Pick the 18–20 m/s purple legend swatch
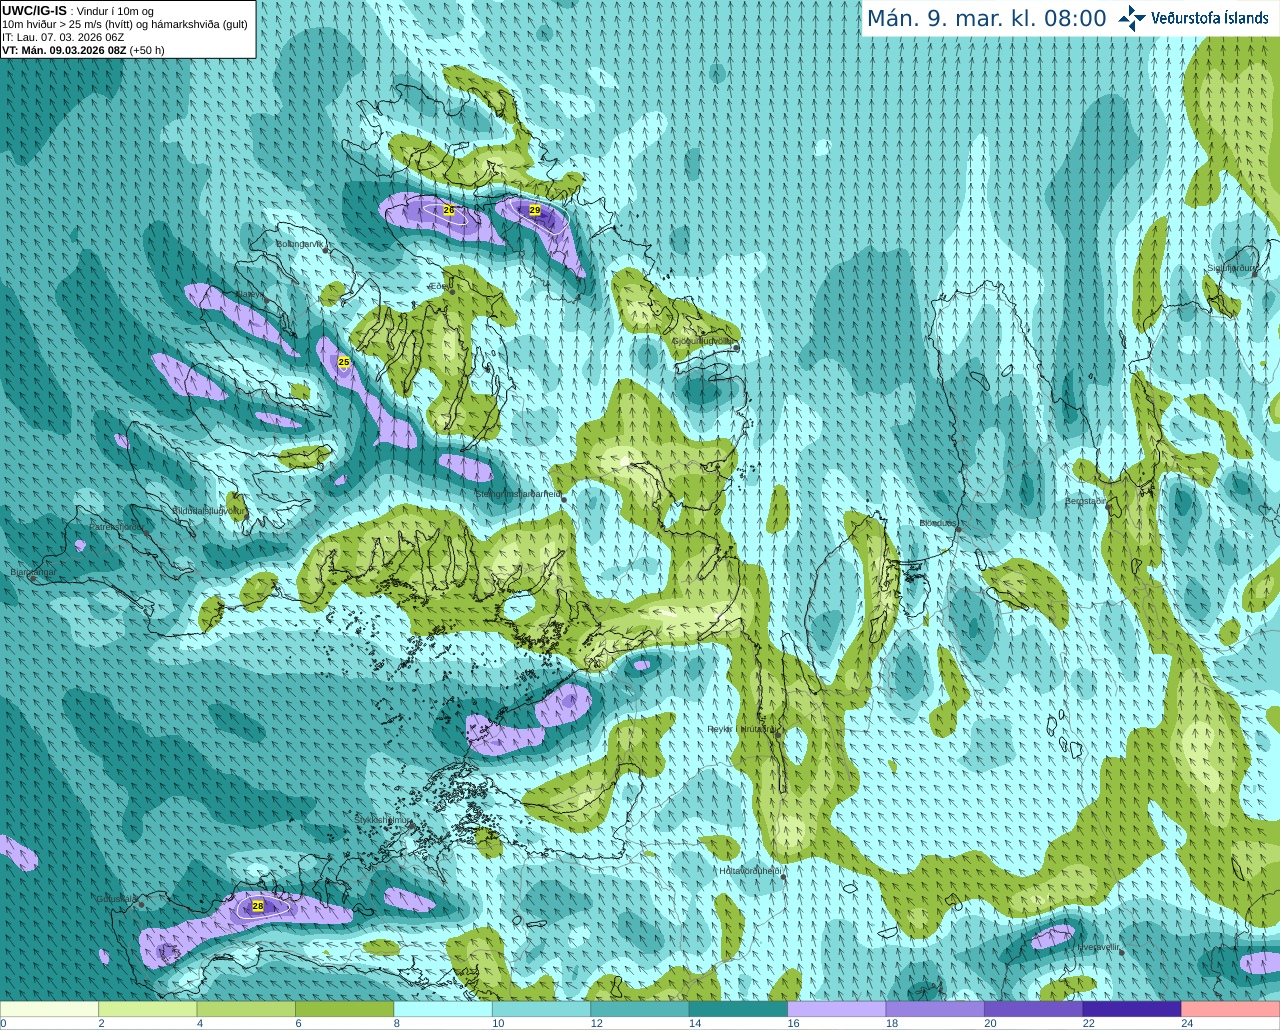1280x1030 pixels. pyautogui.click(x=935, y=1009)
